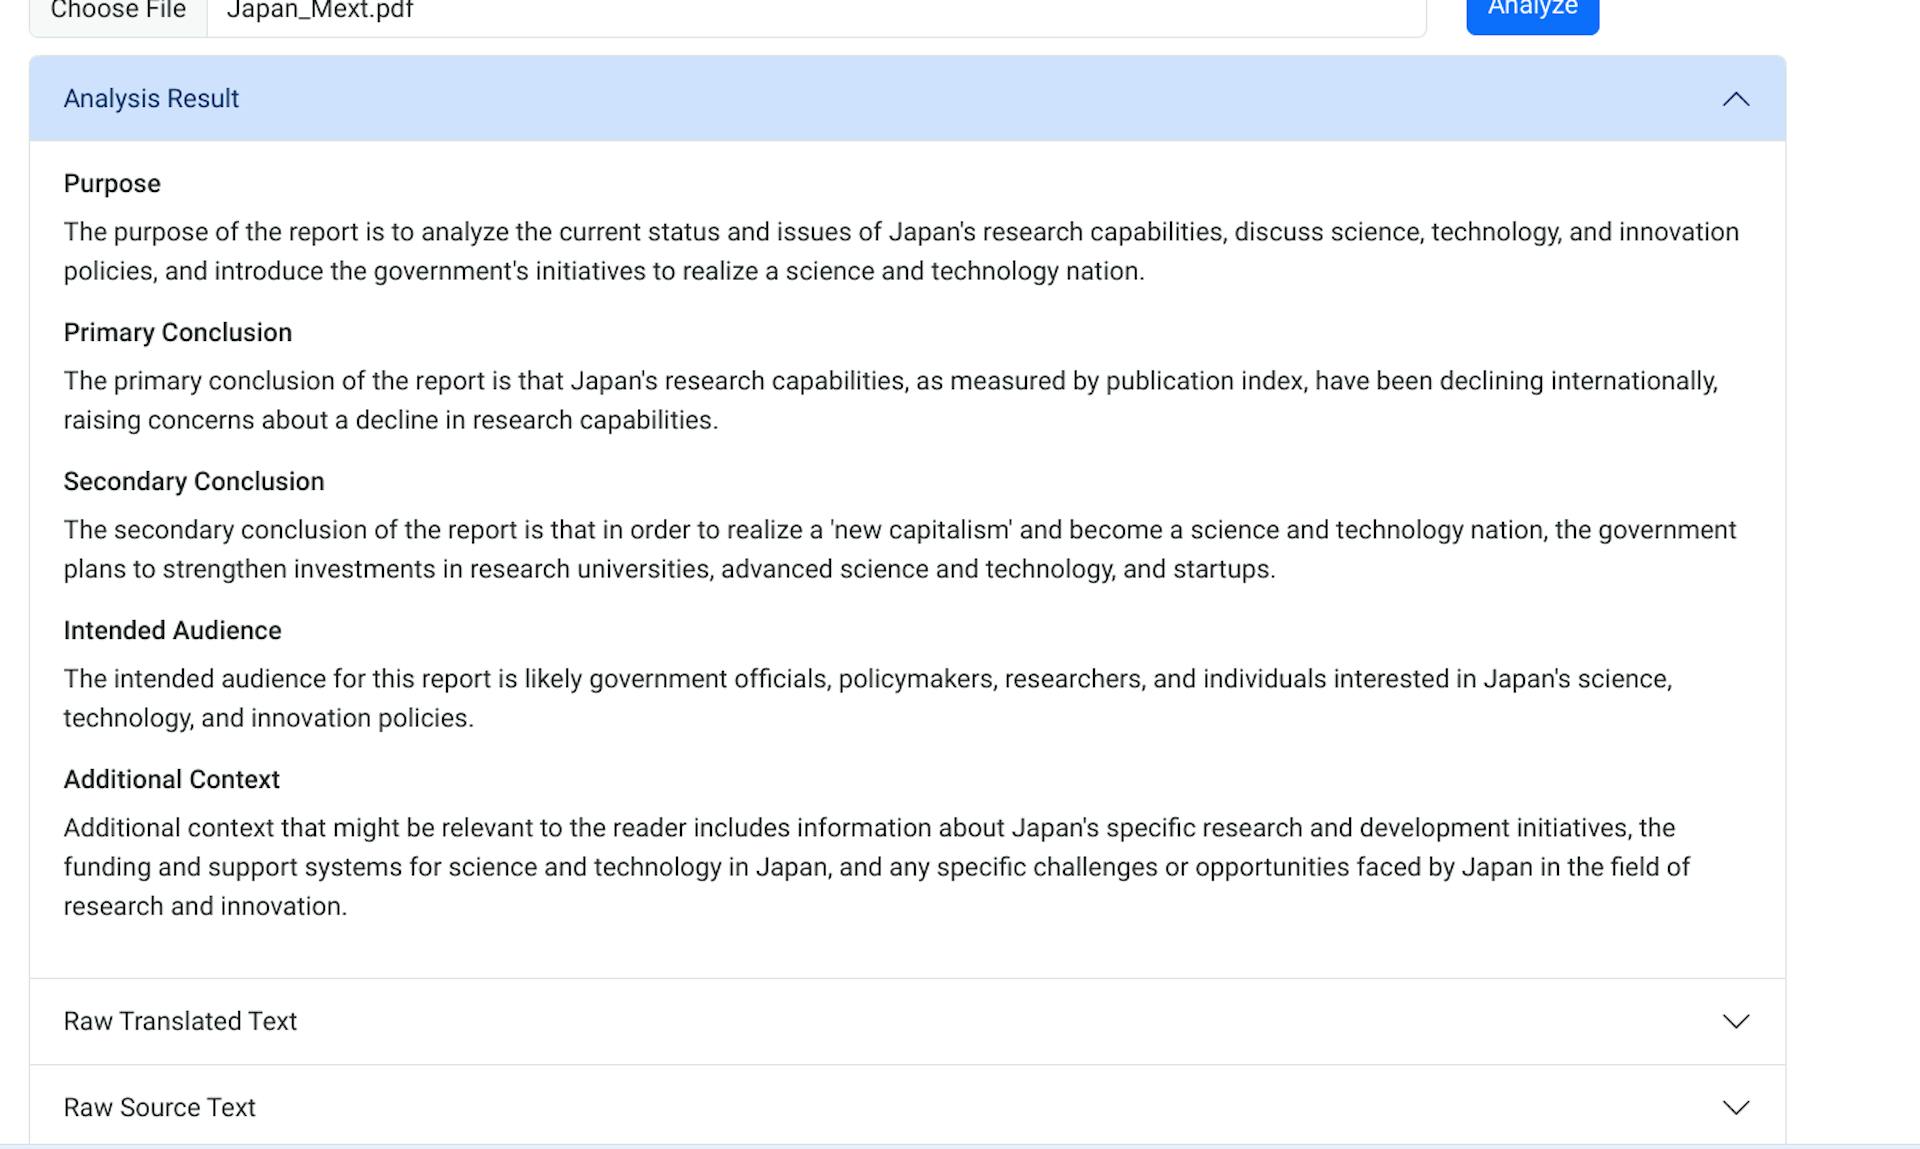Image resolution: width=1920 pixels, height=1149 pixels.
Task: Click the Additional Context paragraph text
Action: (876, 867)
